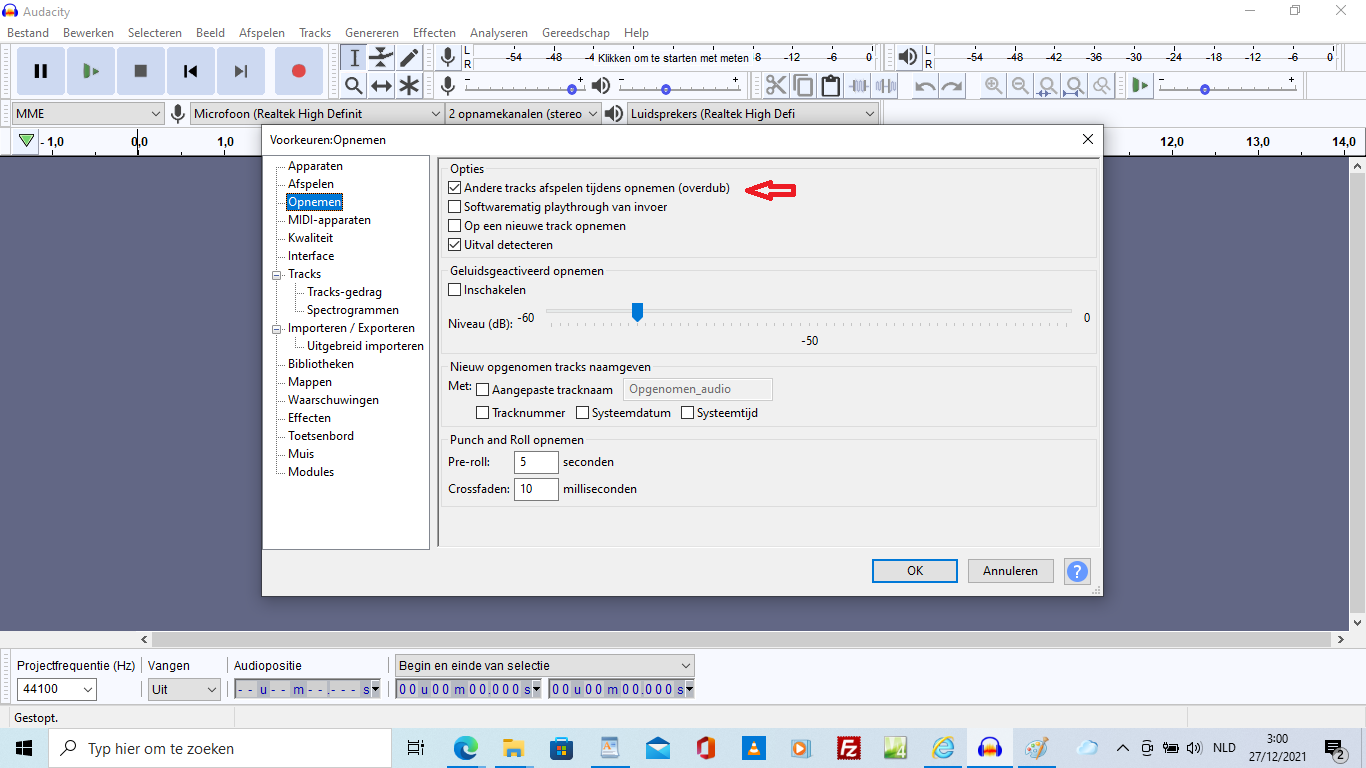1366x768 pixels.
Task: Open the Vangen Uit dropdown
Action: click(x=184, y=689)
